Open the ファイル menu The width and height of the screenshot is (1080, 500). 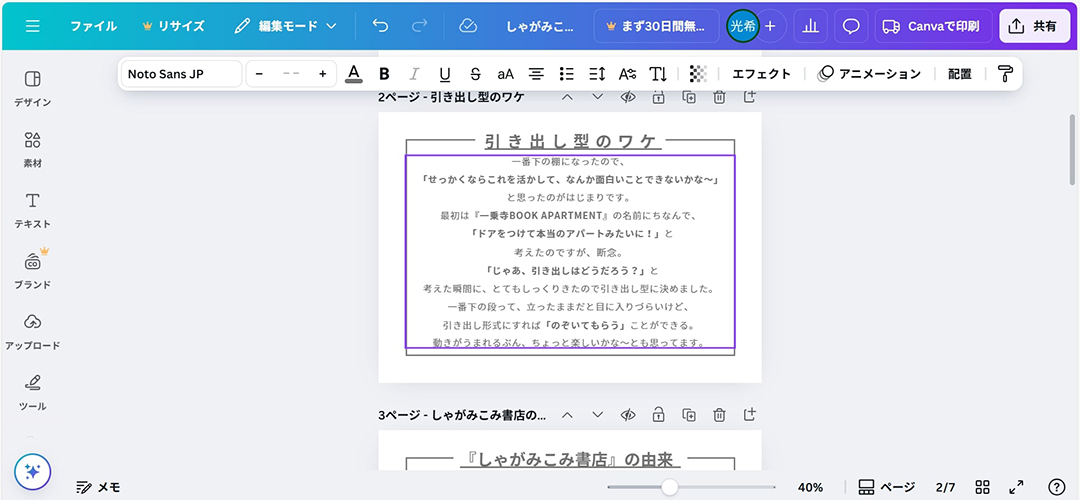click(x=93, y=26)
